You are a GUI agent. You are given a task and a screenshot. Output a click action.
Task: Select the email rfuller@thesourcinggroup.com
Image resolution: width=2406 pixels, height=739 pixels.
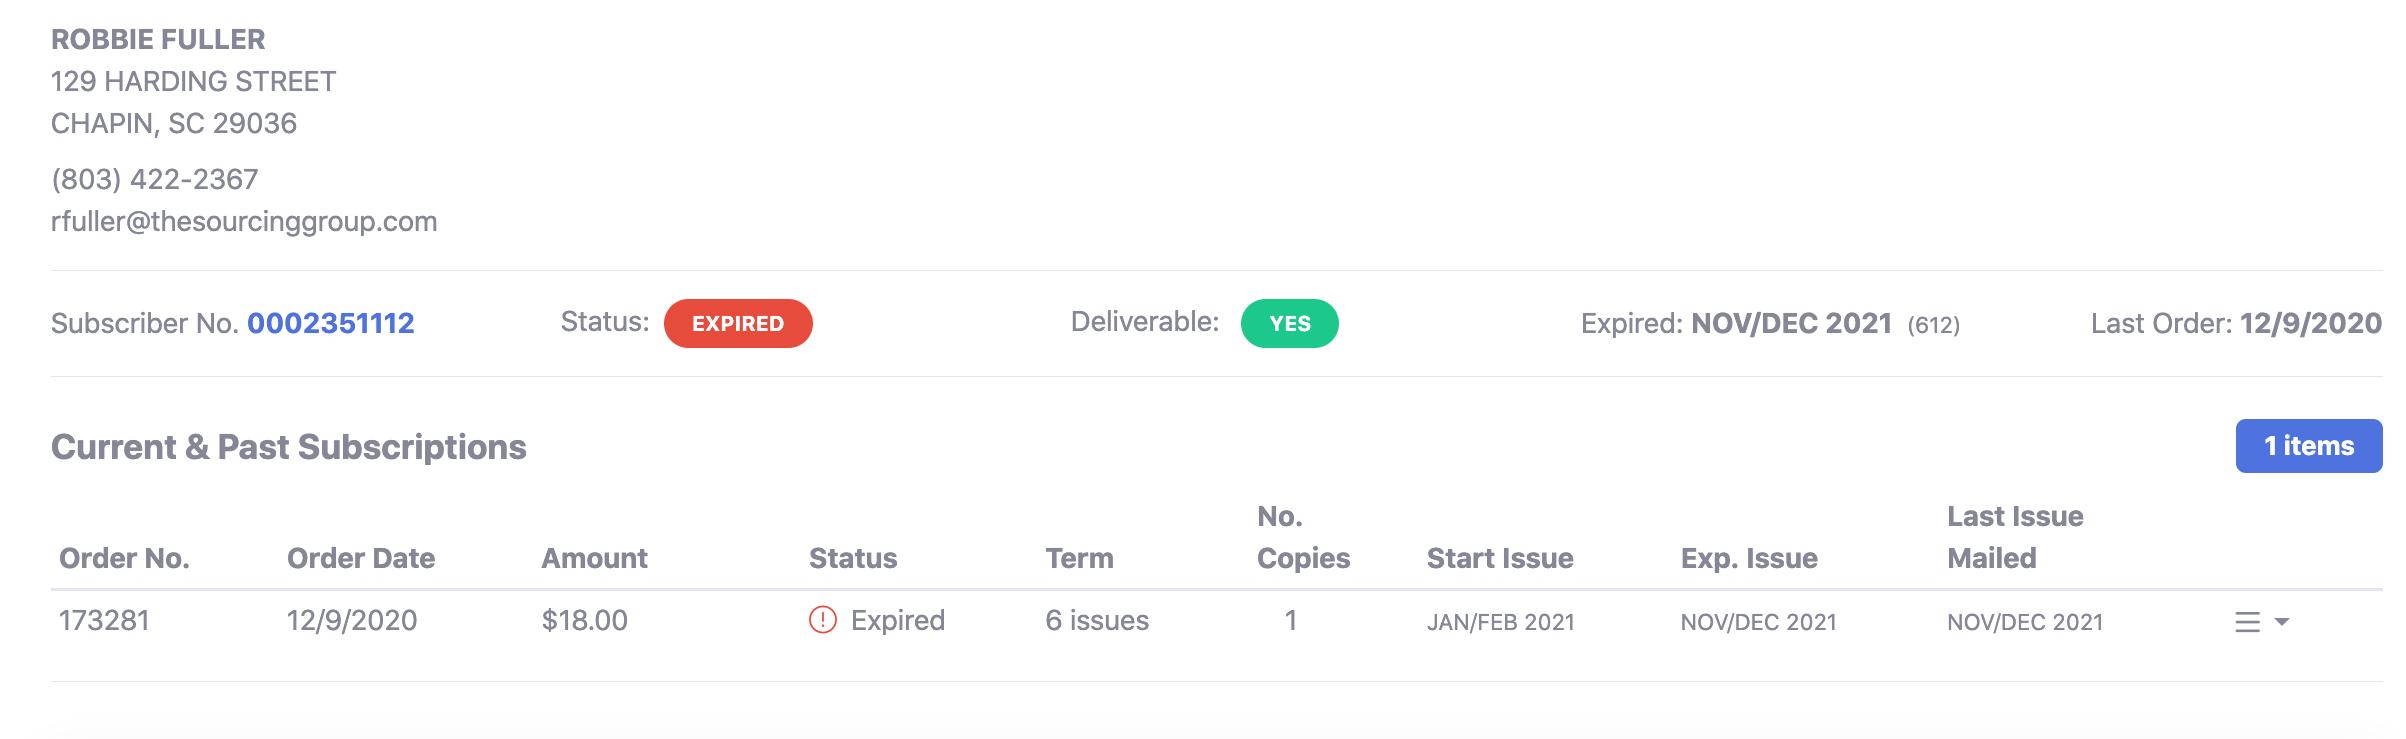click(244, 221)
